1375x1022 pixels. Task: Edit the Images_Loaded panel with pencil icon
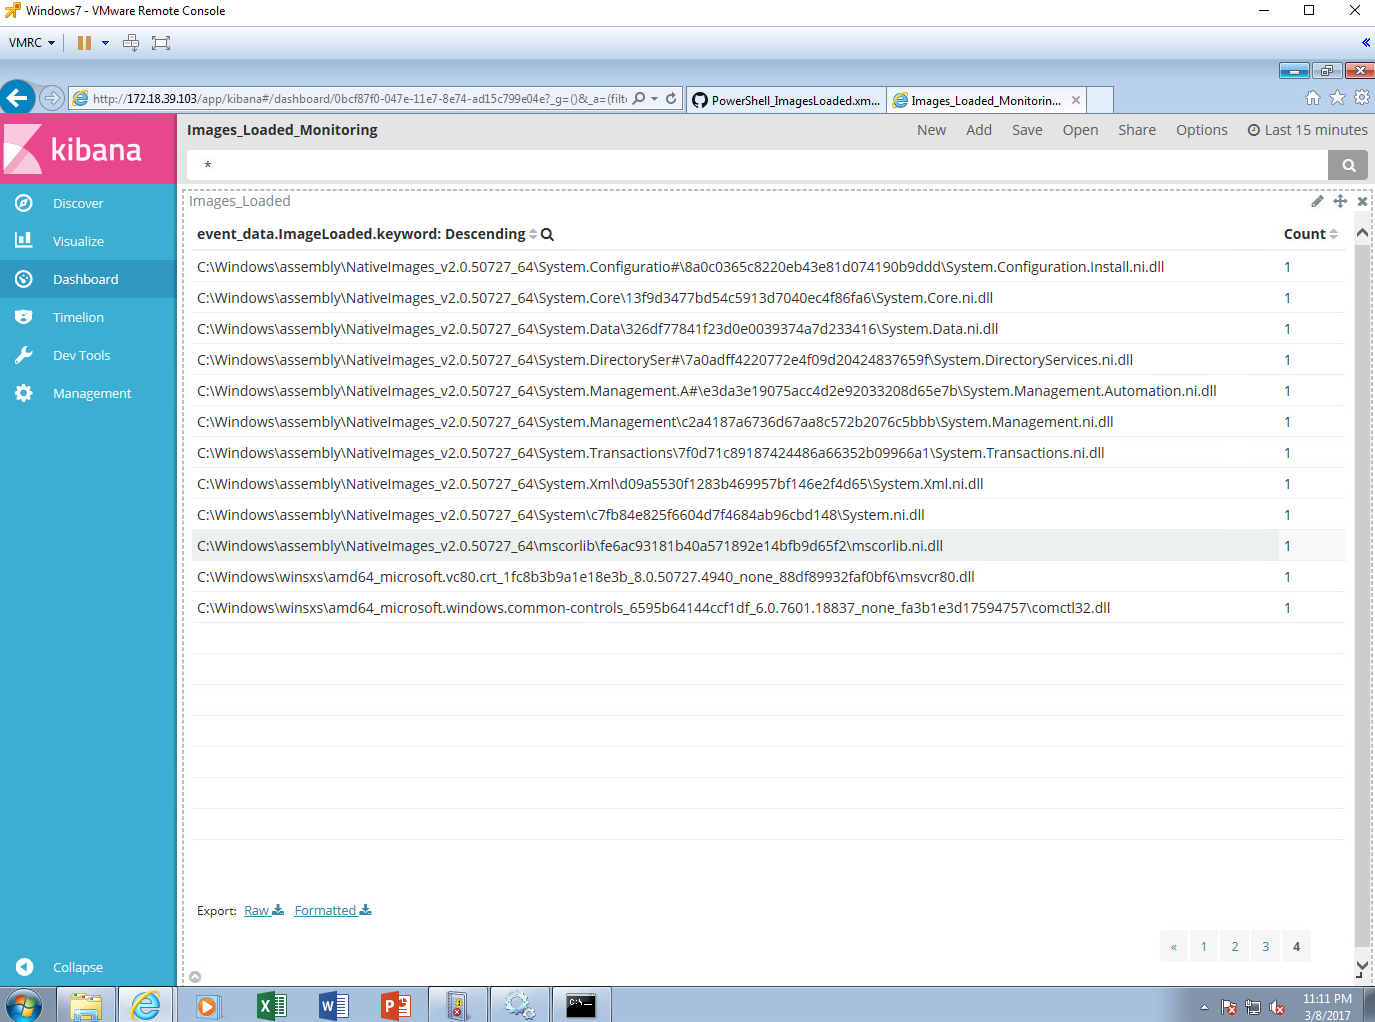coord(1318,201)
